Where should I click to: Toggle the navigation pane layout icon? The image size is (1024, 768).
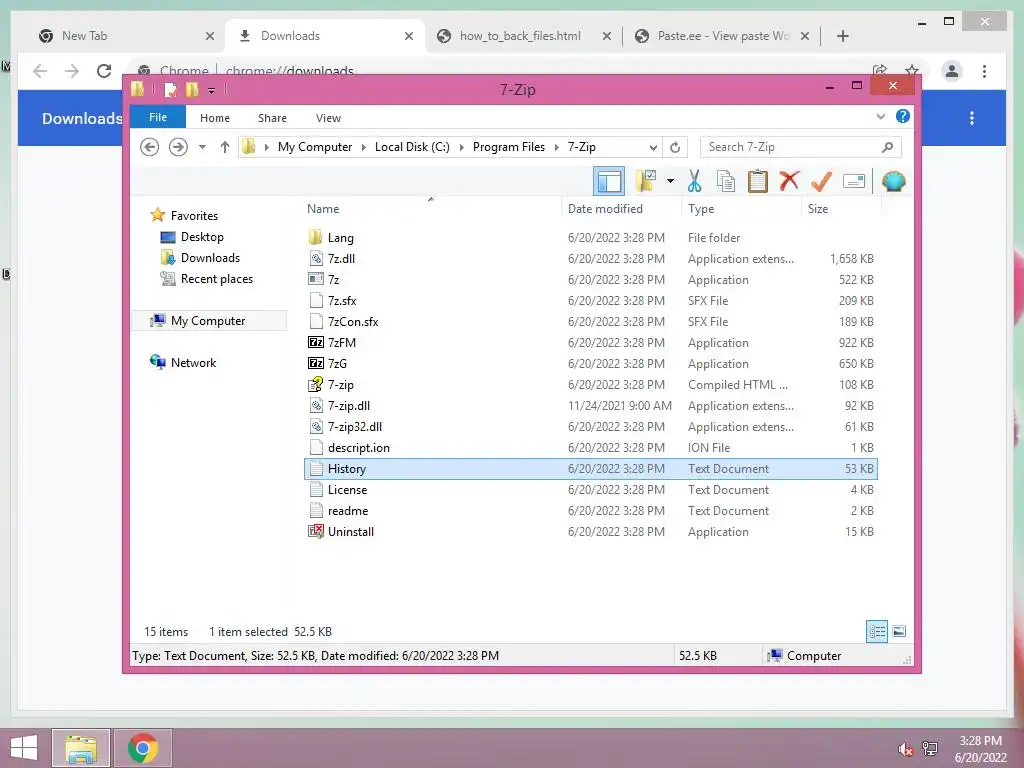click(609, 182)
